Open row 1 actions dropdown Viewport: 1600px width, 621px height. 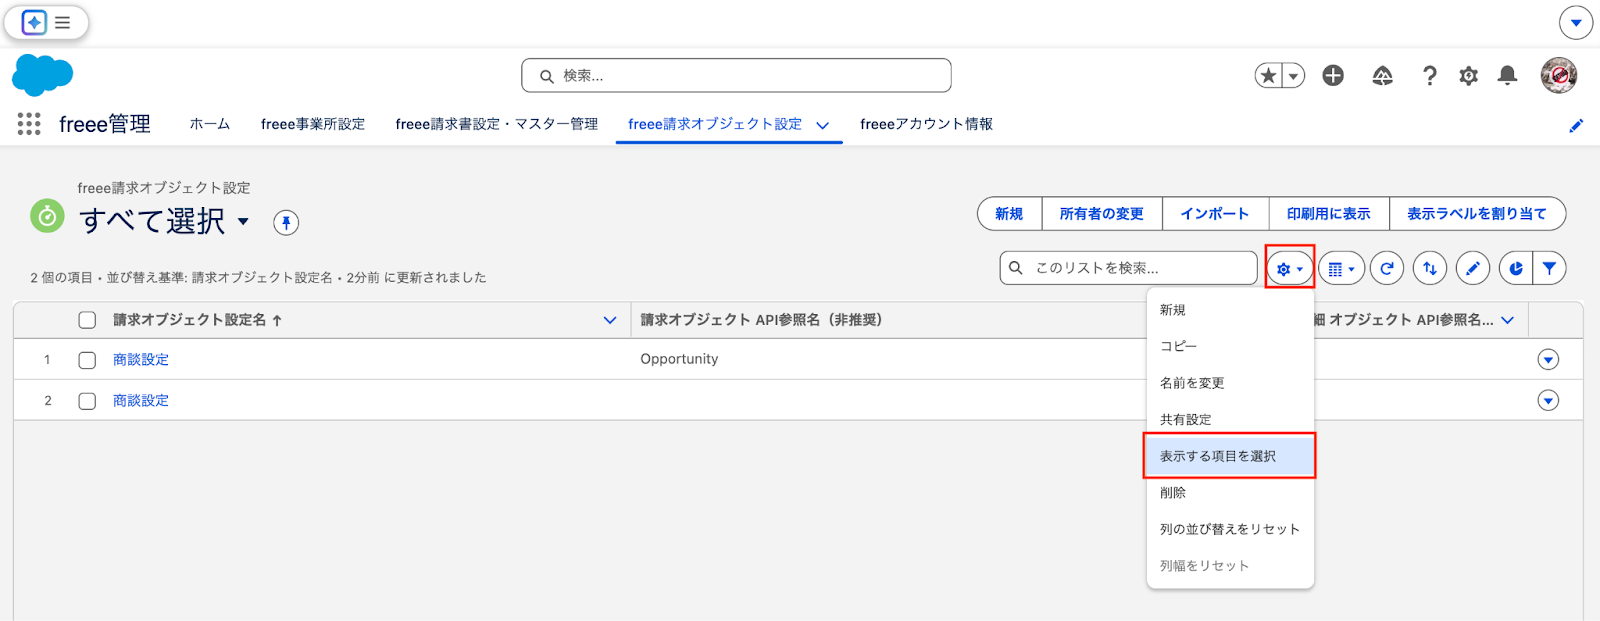1548,360
